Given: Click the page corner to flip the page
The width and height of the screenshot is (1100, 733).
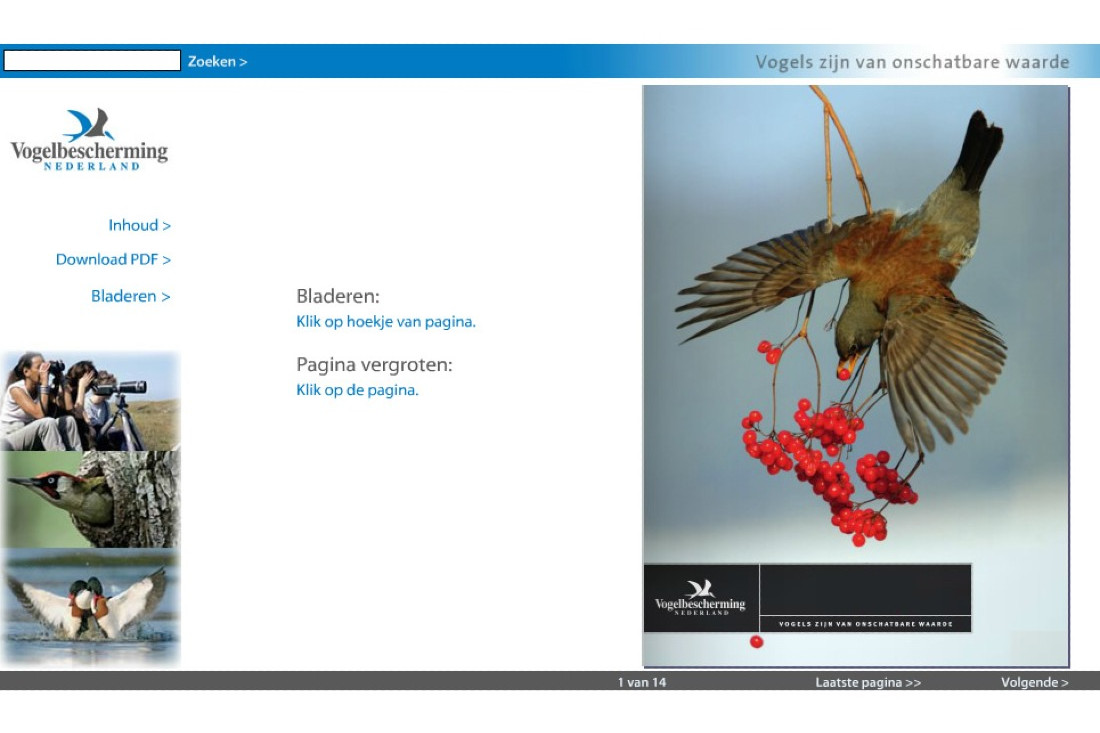Looking at the screenshot, I should pyautogui.click(x=1055, y=655).
